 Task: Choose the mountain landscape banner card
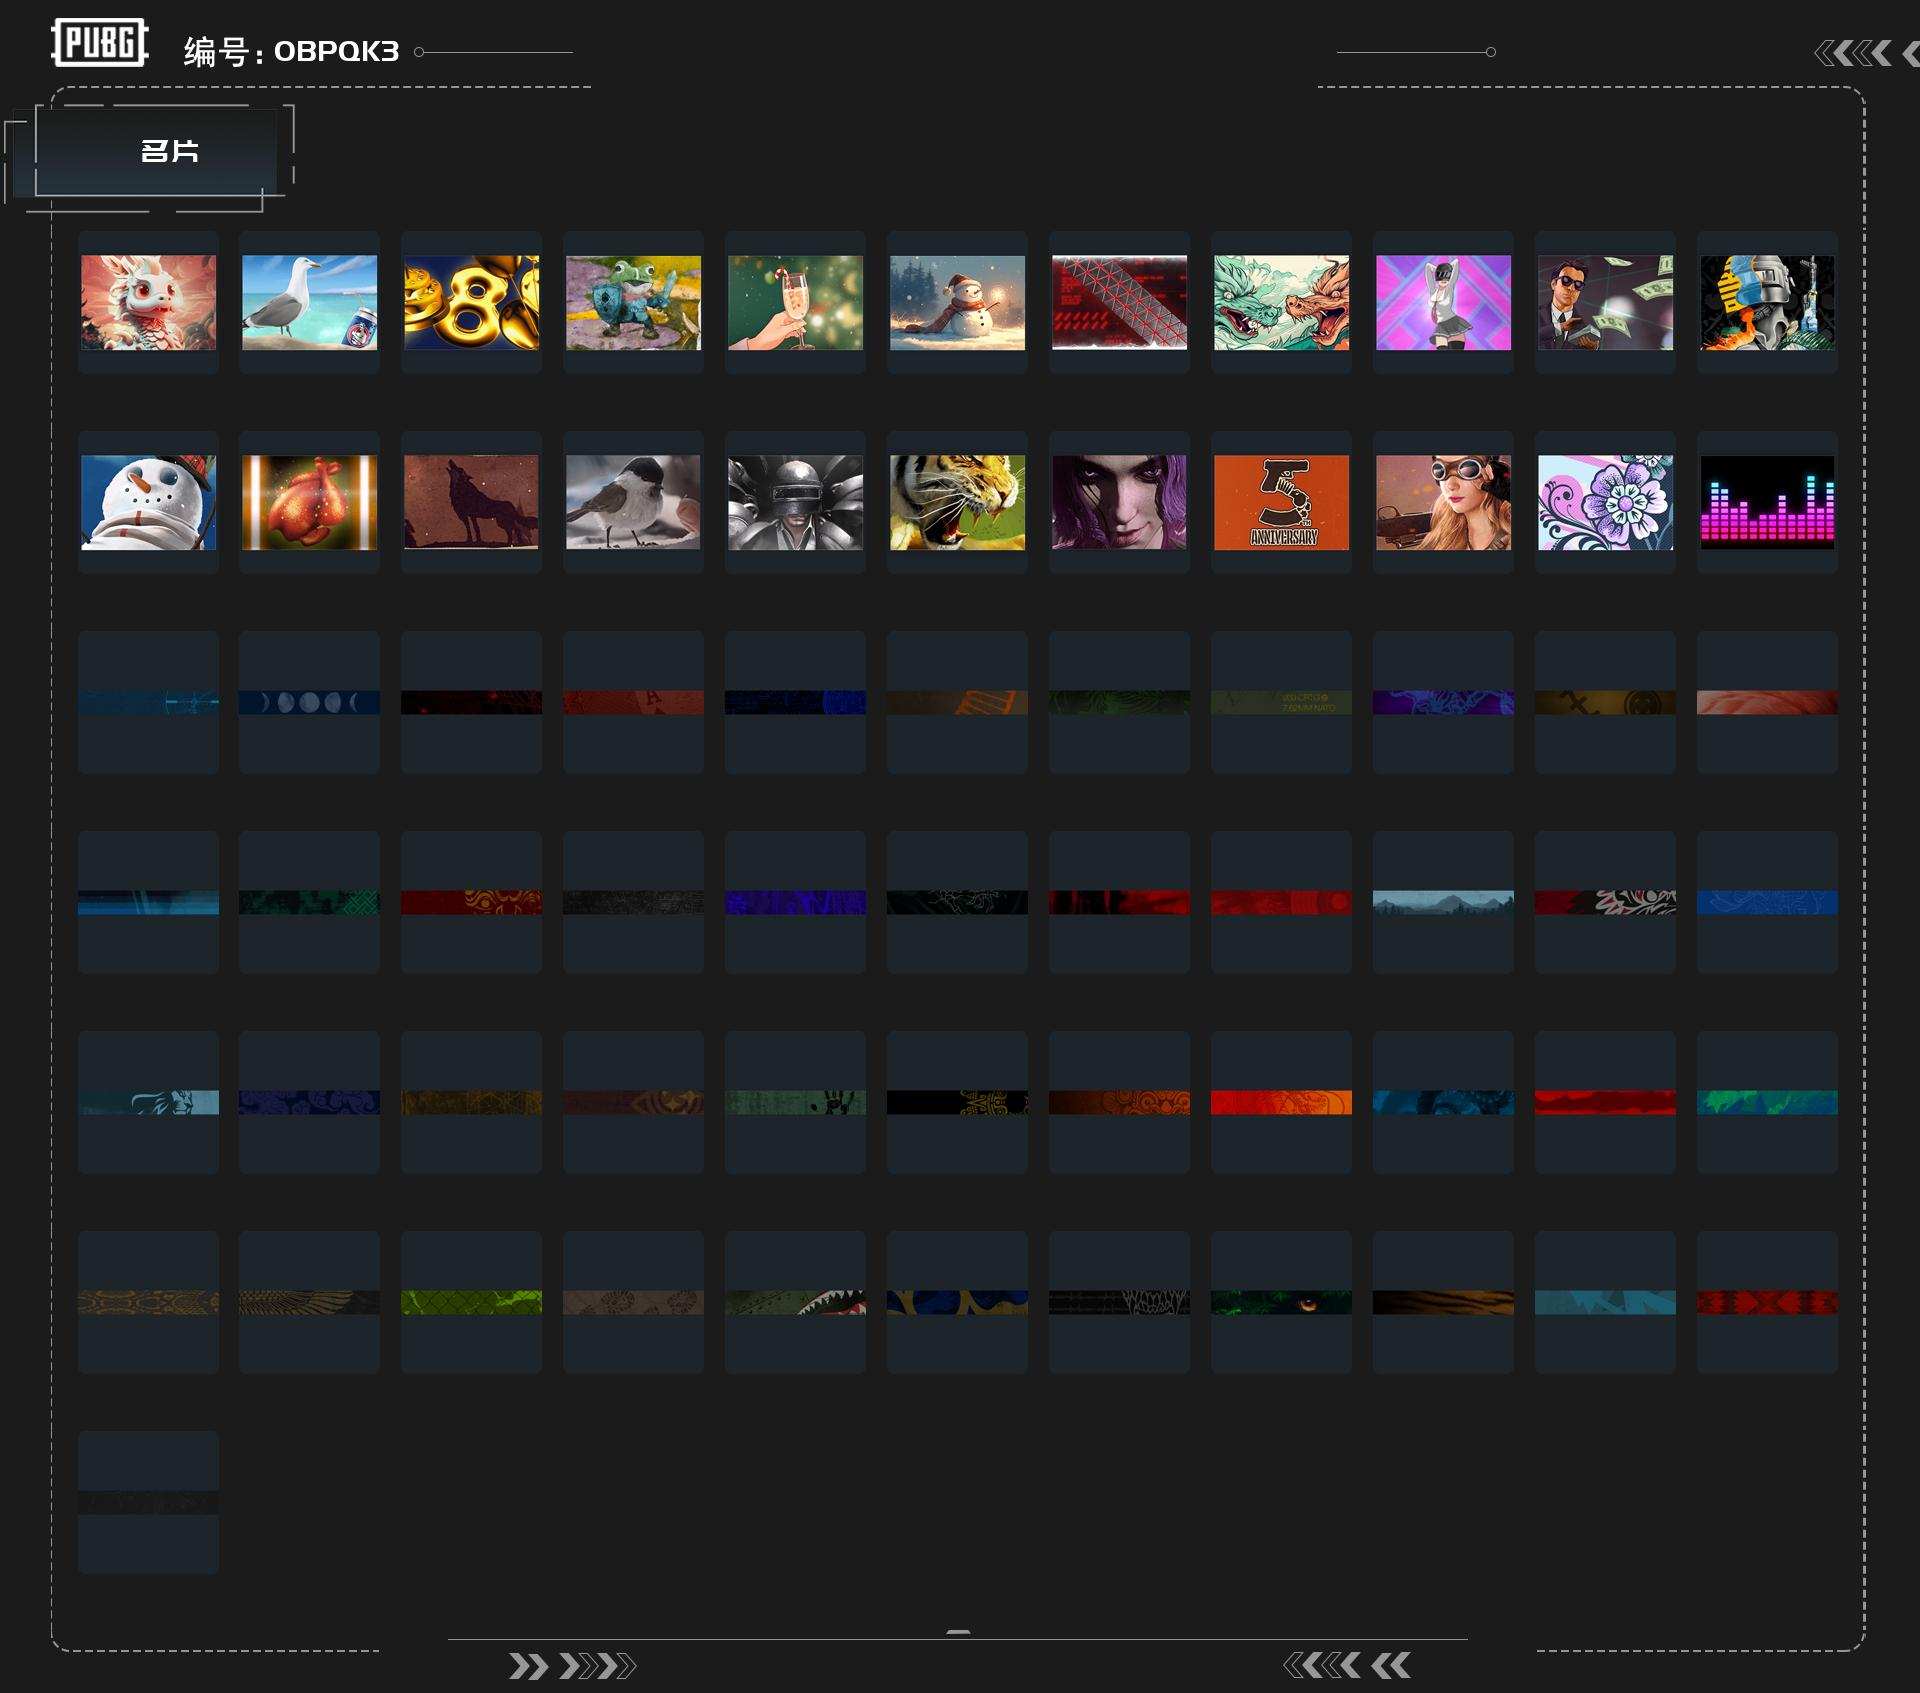pos(1444,902)
